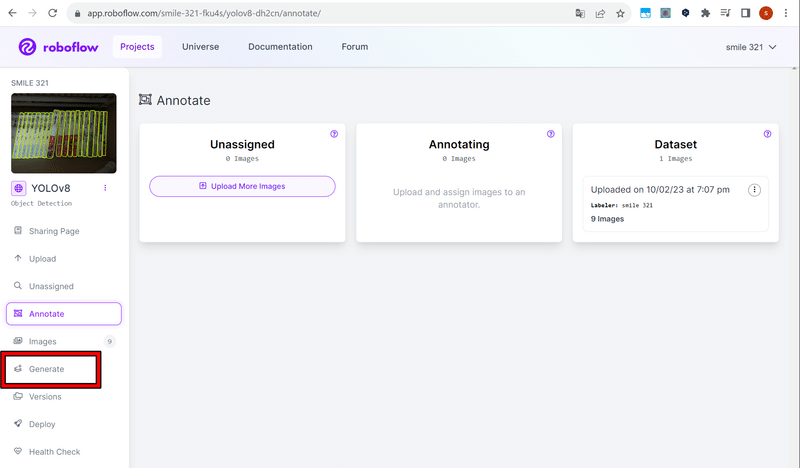Open the Chrome three-dot menu
This screenshot has height=468, width=800.
786,13
